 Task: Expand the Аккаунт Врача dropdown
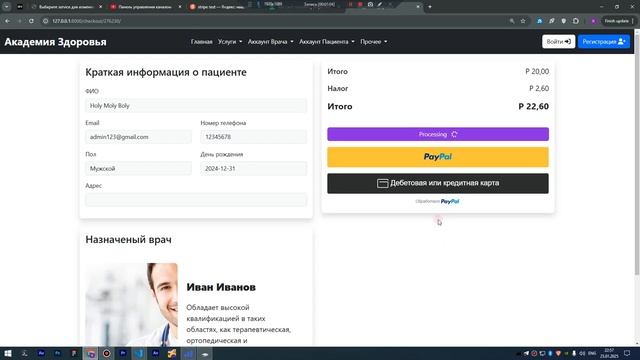[271, 42]
